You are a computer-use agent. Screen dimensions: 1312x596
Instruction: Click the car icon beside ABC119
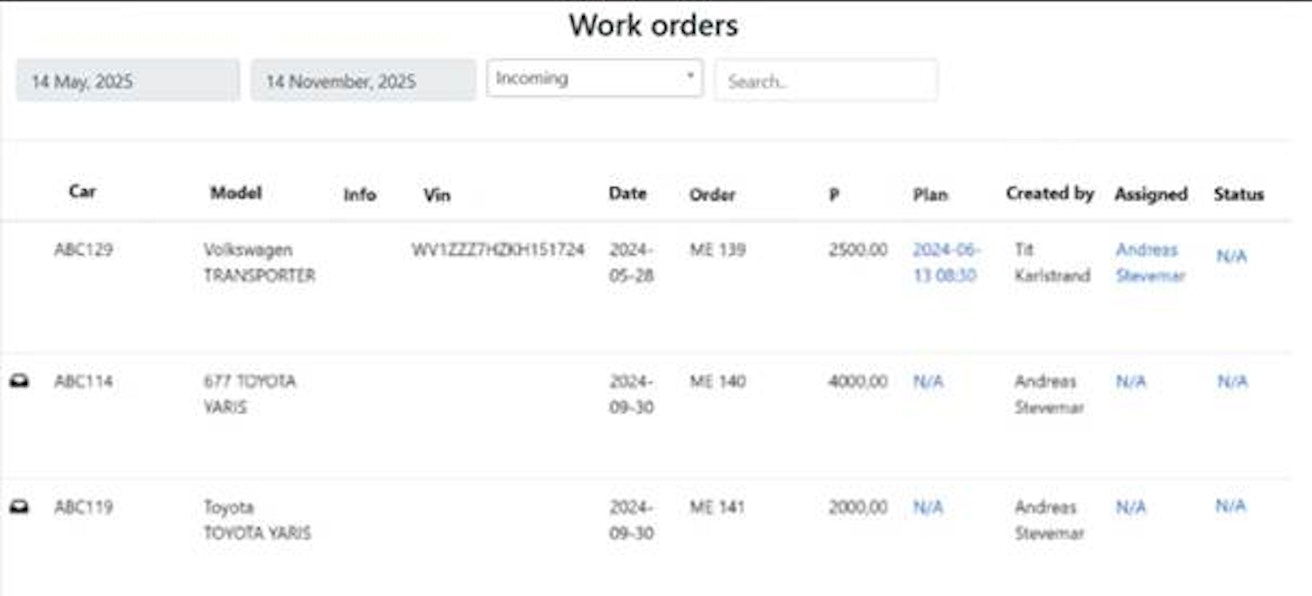tap(19, 506)
